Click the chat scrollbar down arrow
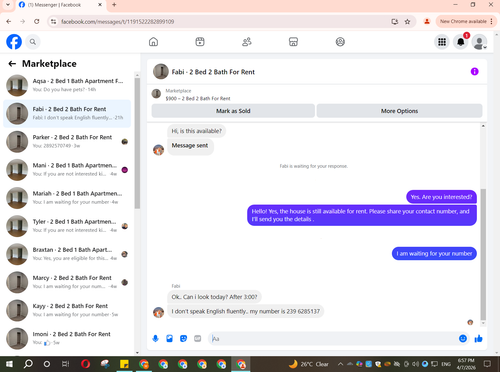The height and width of the screenshot is (372, 500). (x=483, y=323)
